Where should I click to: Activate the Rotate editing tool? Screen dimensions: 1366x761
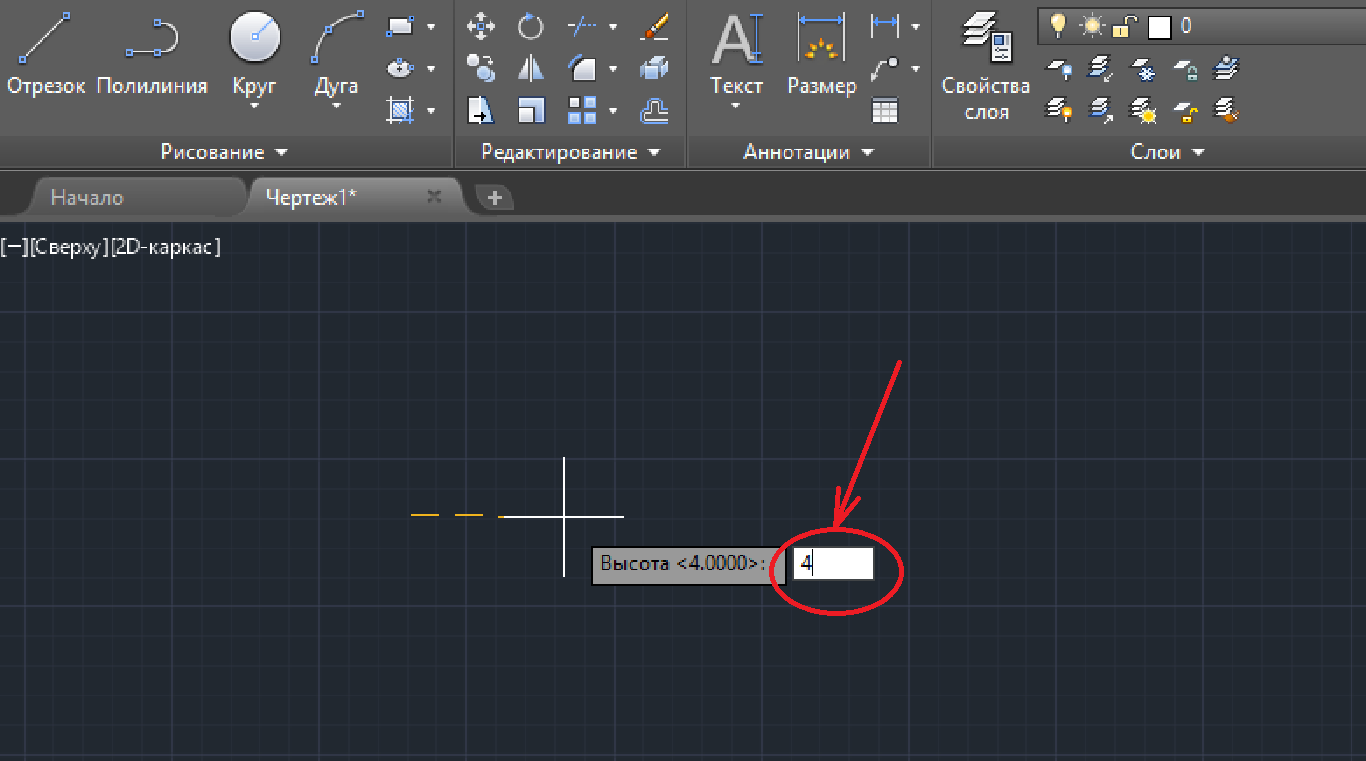530,27
